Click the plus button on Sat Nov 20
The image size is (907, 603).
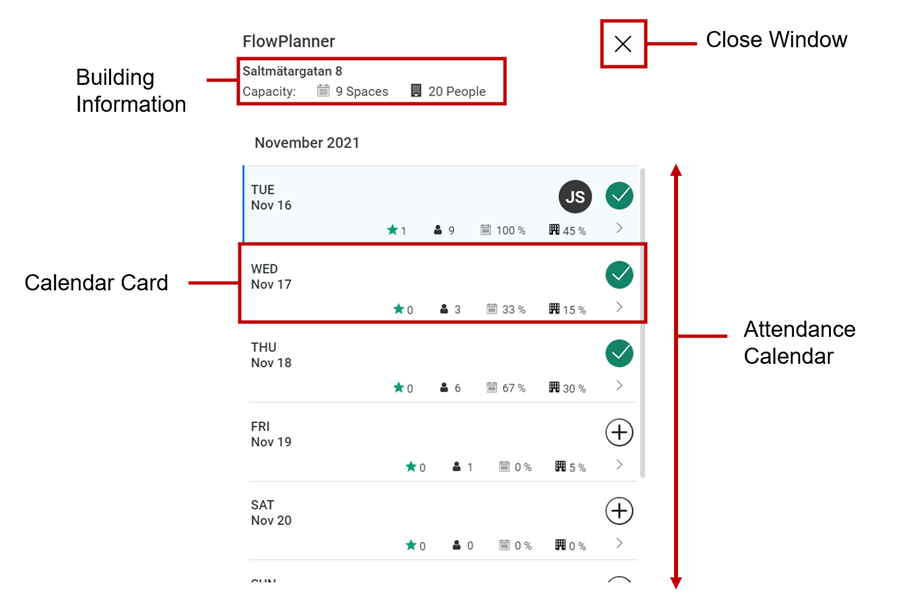(x=619, y=511)
